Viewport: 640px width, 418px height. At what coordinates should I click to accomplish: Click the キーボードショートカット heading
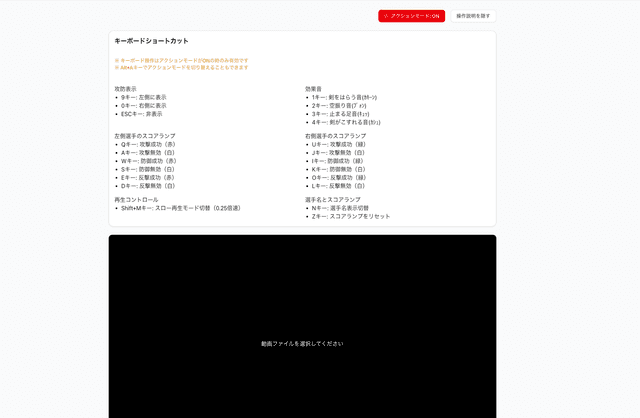coord(151,41)
